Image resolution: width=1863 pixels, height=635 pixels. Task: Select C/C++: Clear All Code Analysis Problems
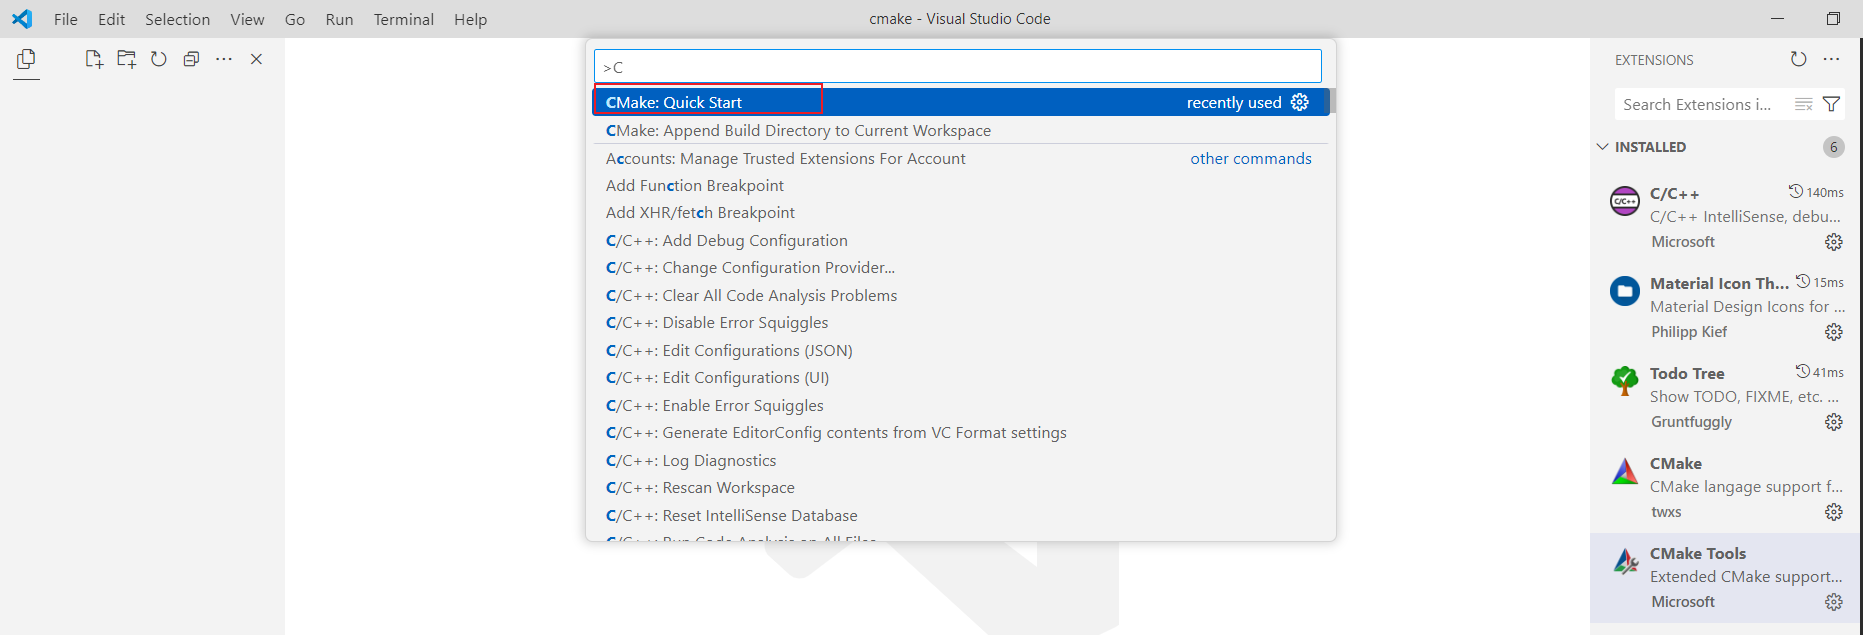click(961, 295)
